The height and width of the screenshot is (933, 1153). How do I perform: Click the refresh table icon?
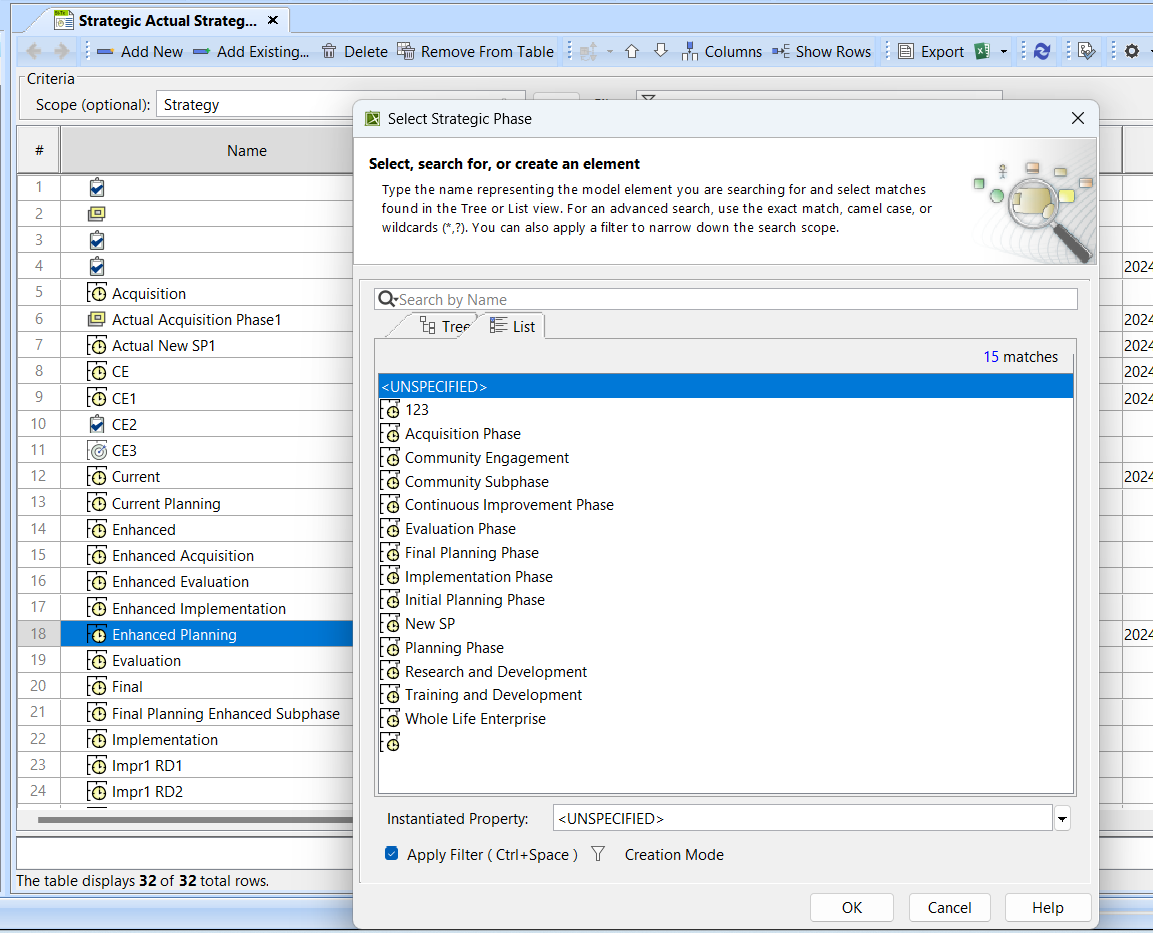coord(1042,52)
